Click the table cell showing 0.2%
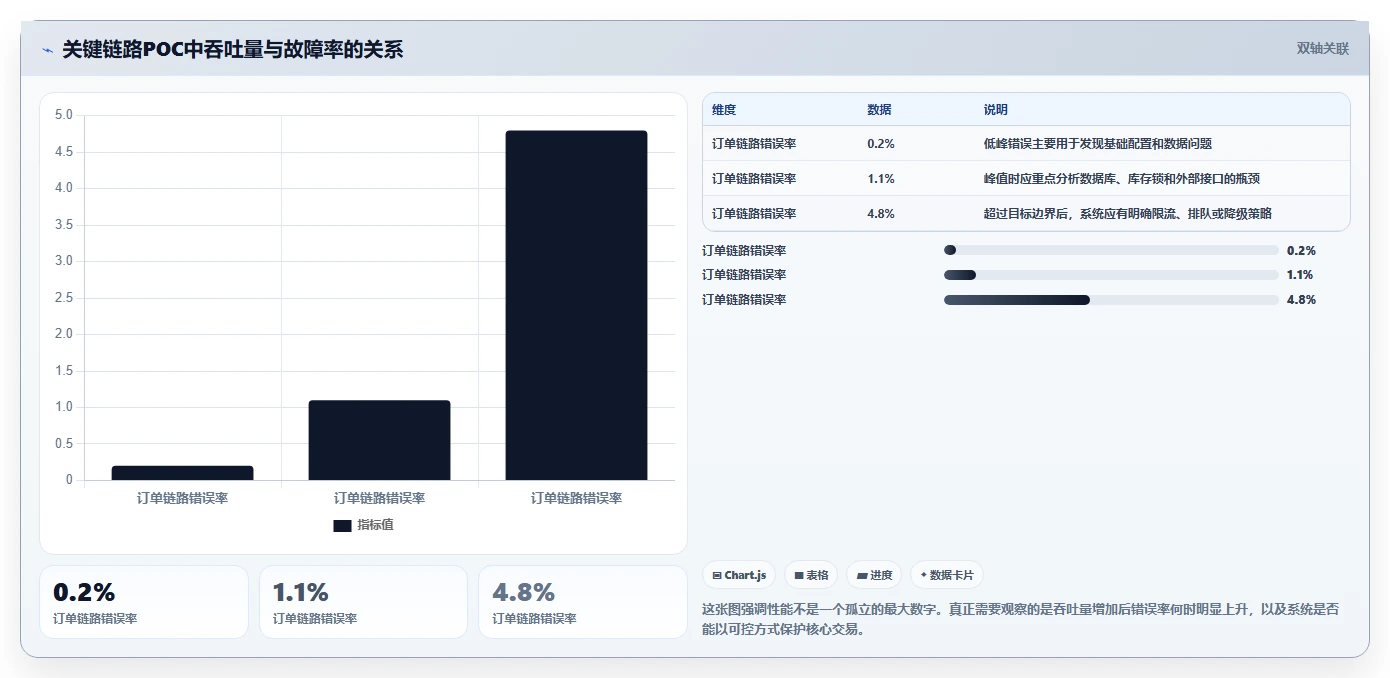Screen dimensions: 1390x678 (x=881, y=144)
